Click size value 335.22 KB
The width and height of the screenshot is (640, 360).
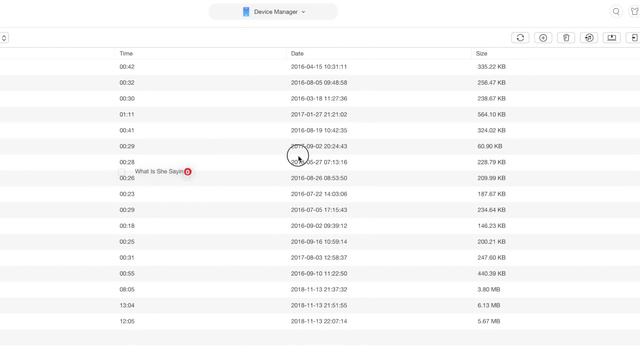[x=491, y=67]
